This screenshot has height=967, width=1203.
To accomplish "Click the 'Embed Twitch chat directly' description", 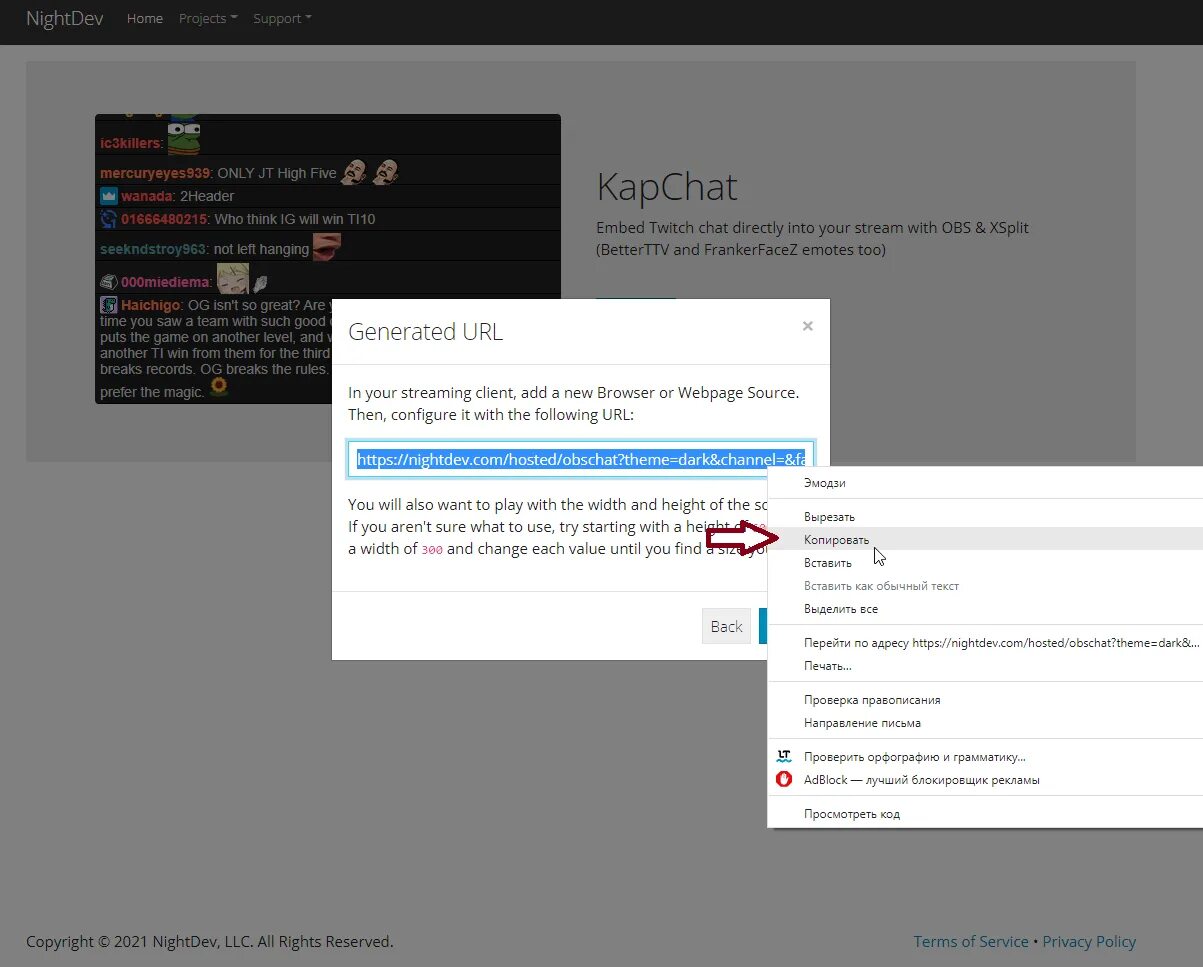I will (x=813, y=238).
